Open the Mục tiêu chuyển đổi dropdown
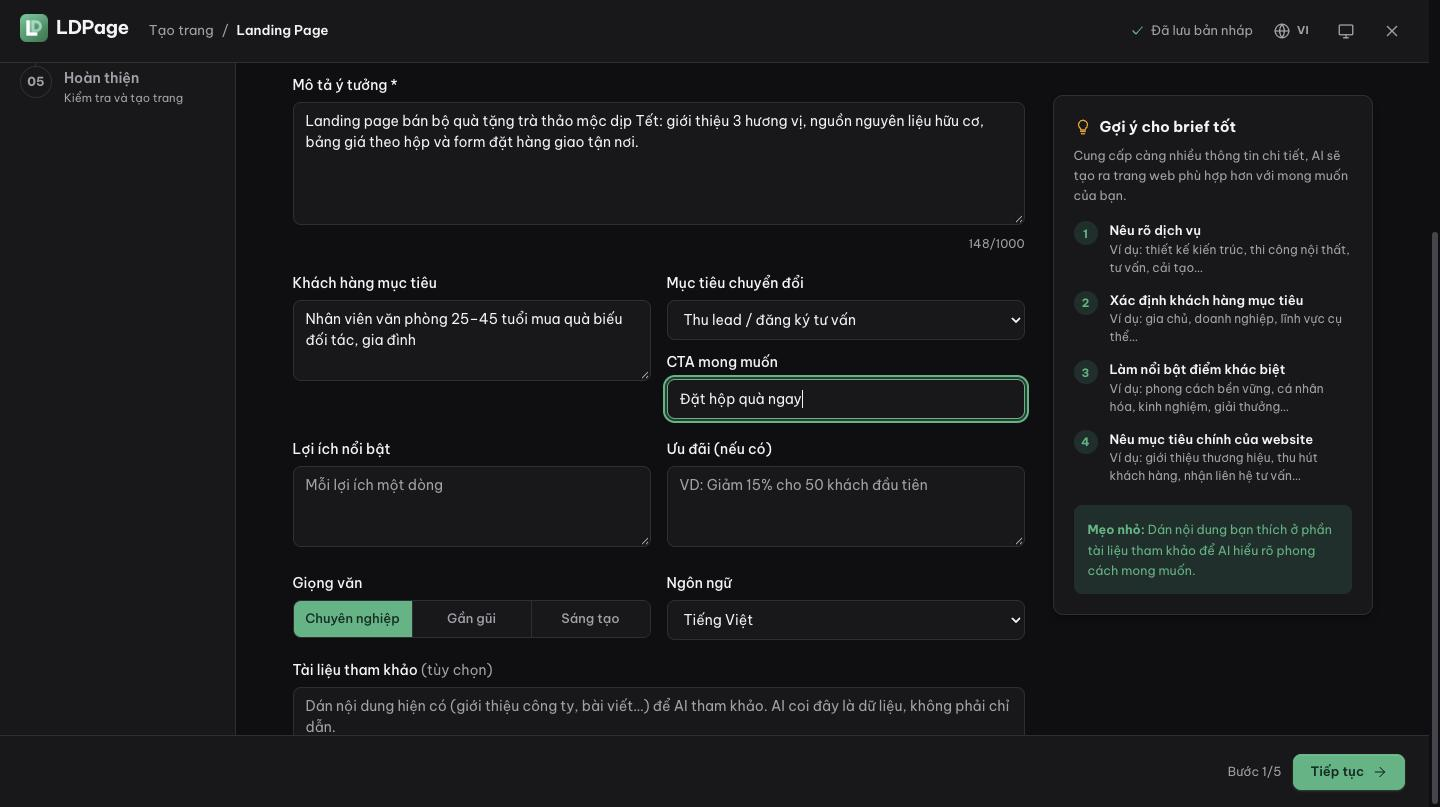The width and height of the screenshot is (1440, 807). pyautogui.click(x=846, y=320)
